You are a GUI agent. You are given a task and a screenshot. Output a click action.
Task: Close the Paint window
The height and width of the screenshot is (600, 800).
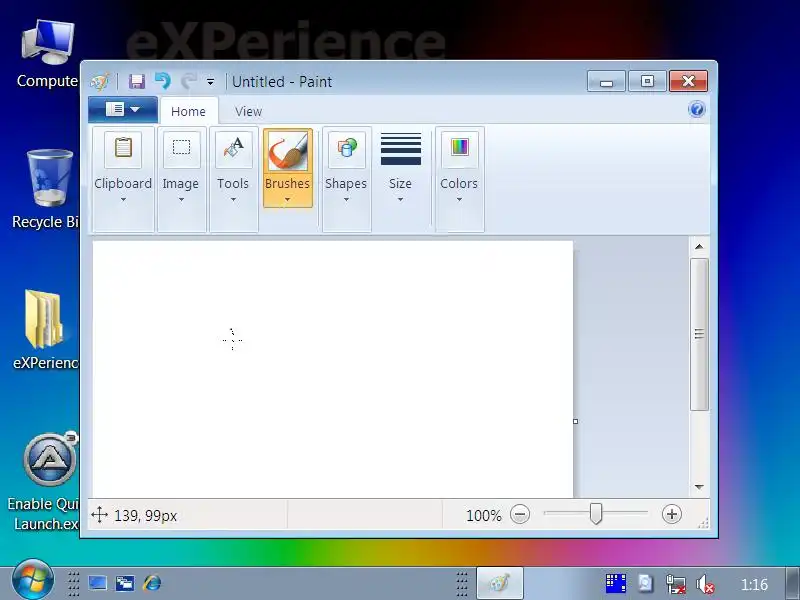pos(688,81)
